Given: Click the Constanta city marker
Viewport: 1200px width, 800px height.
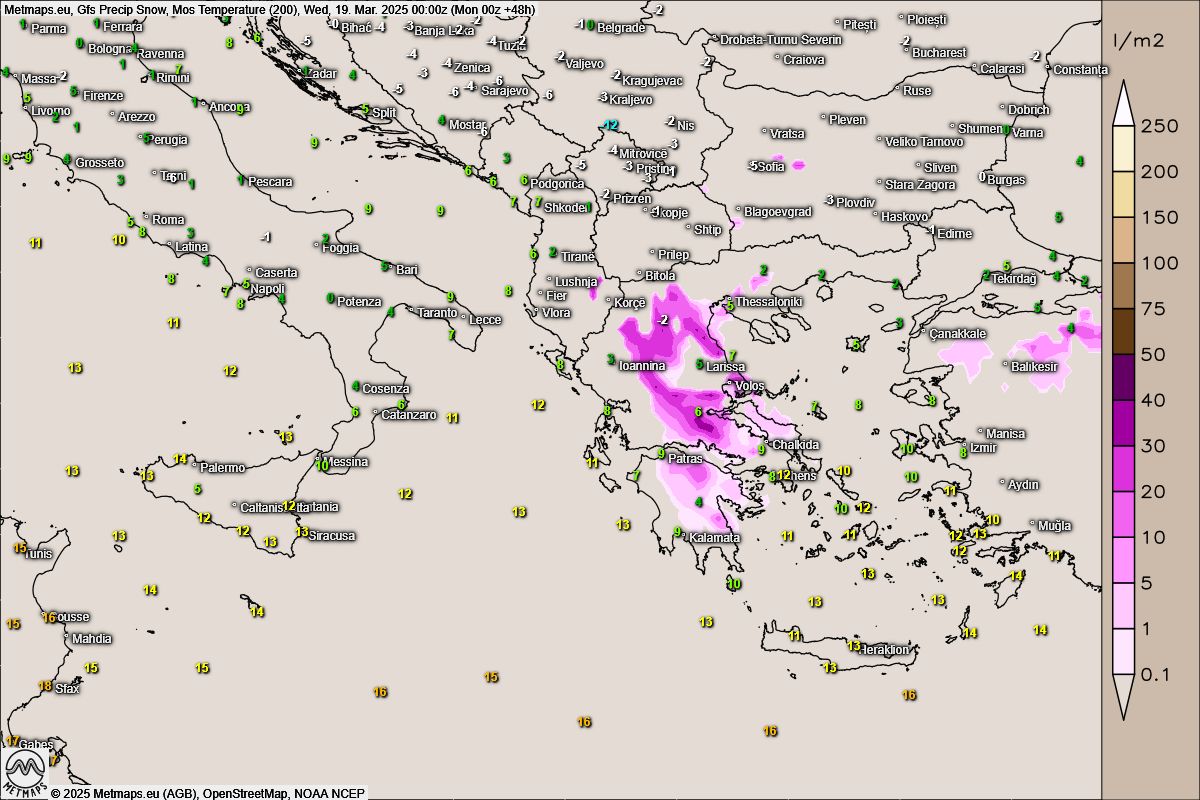Looking at the screenshot, I should tap(1049, 70).
